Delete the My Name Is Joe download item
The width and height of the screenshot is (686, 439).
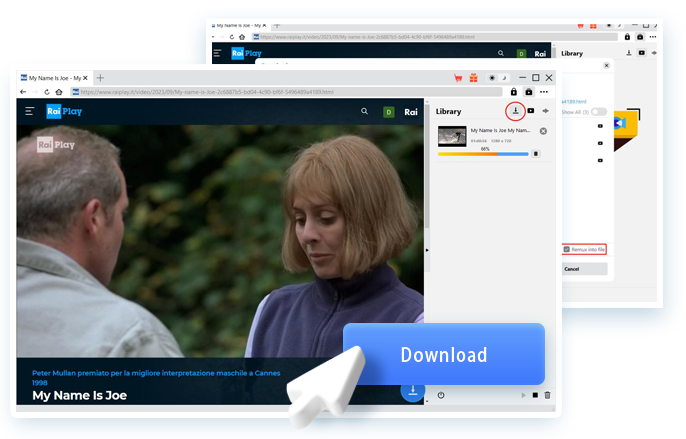536,154
